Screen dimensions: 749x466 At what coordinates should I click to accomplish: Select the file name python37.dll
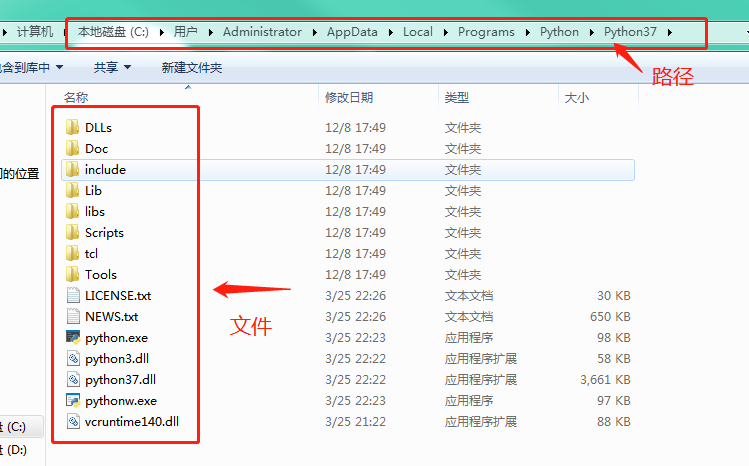tap(120, 380)
